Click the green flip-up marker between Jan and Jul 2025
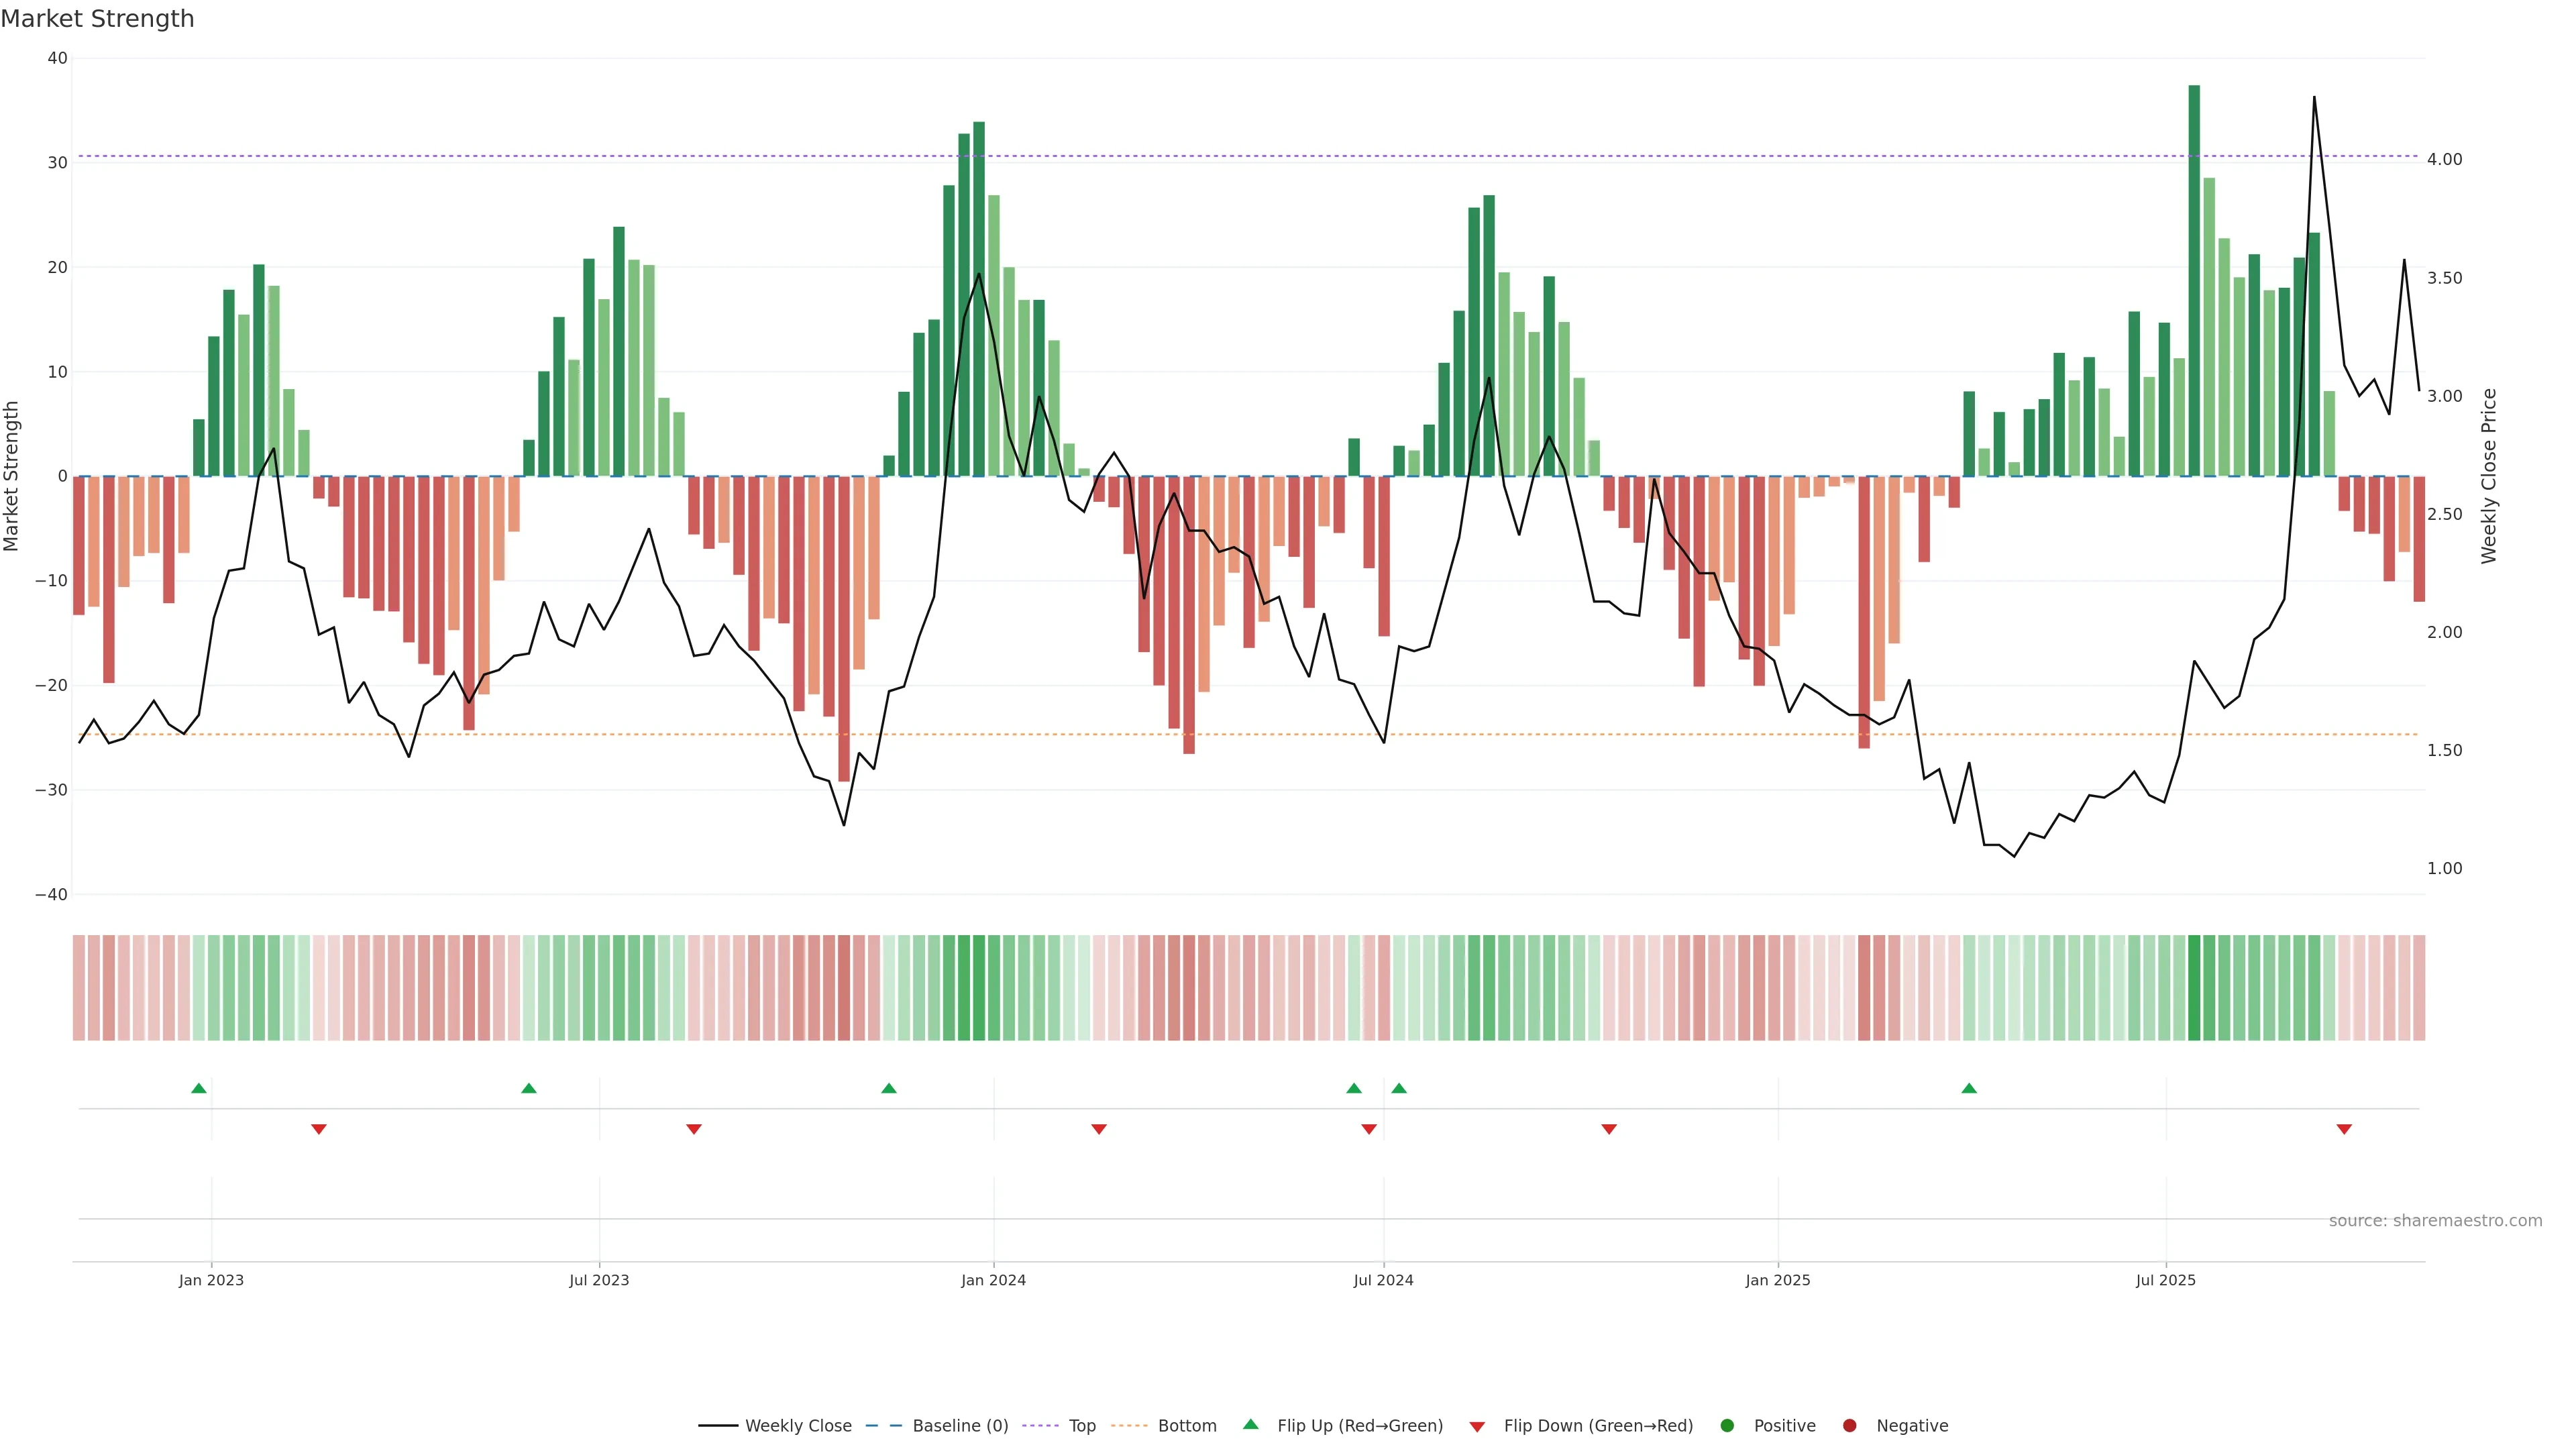 click(x=1969, y=1088)
